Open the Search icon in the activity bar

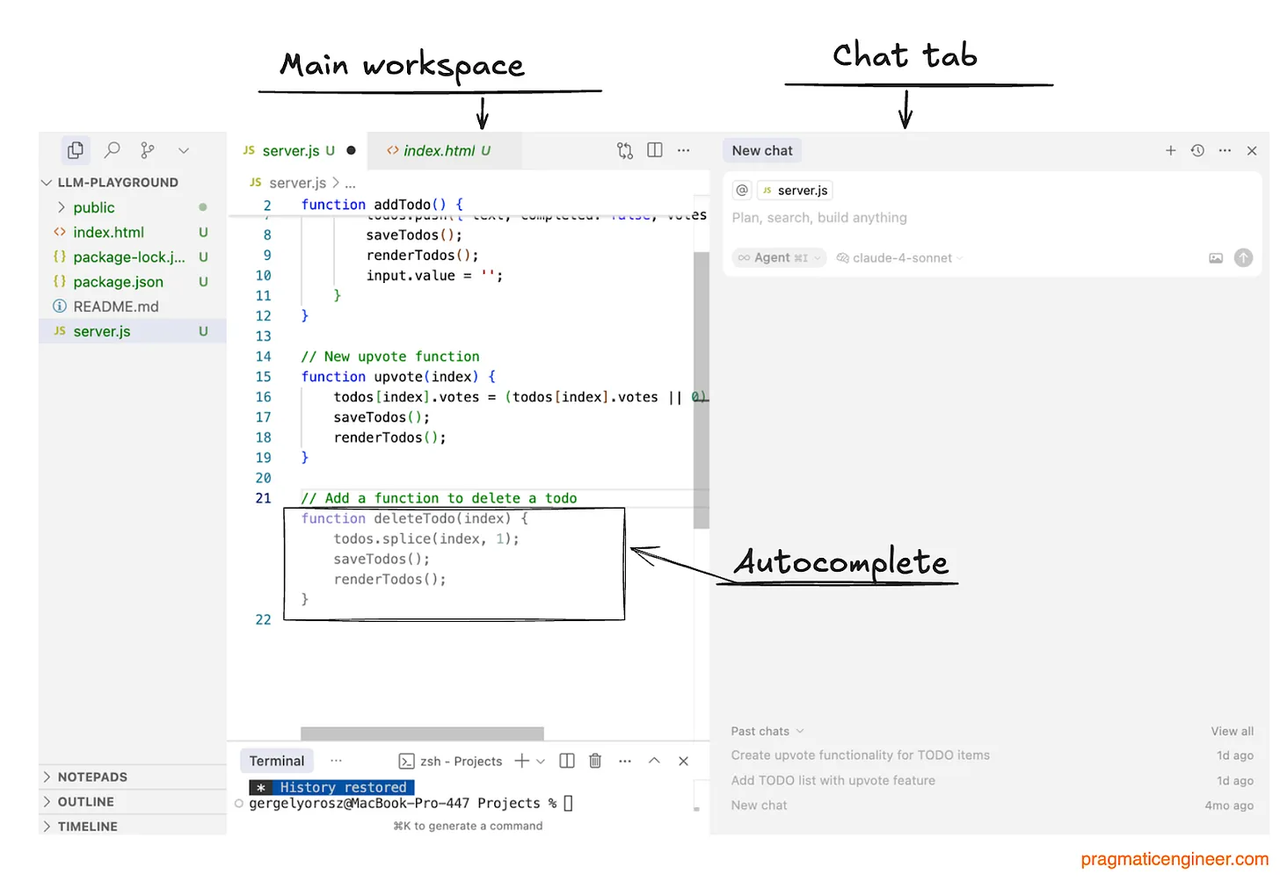click(112, 149)
